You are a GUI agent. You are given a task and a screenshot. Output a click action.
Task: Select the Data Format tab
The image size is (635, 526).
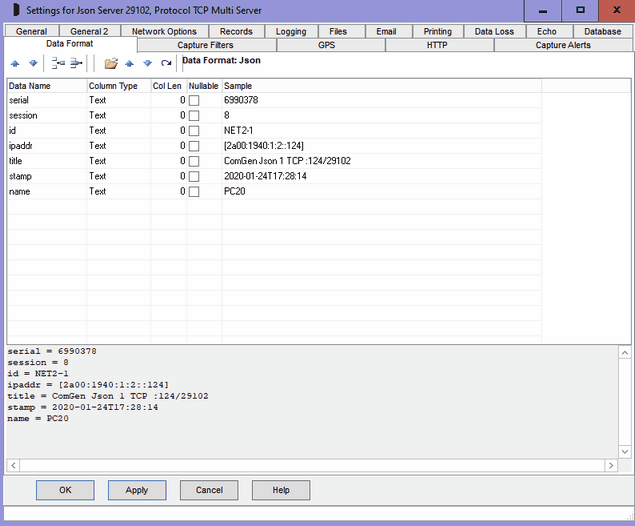tap(70, 44)
